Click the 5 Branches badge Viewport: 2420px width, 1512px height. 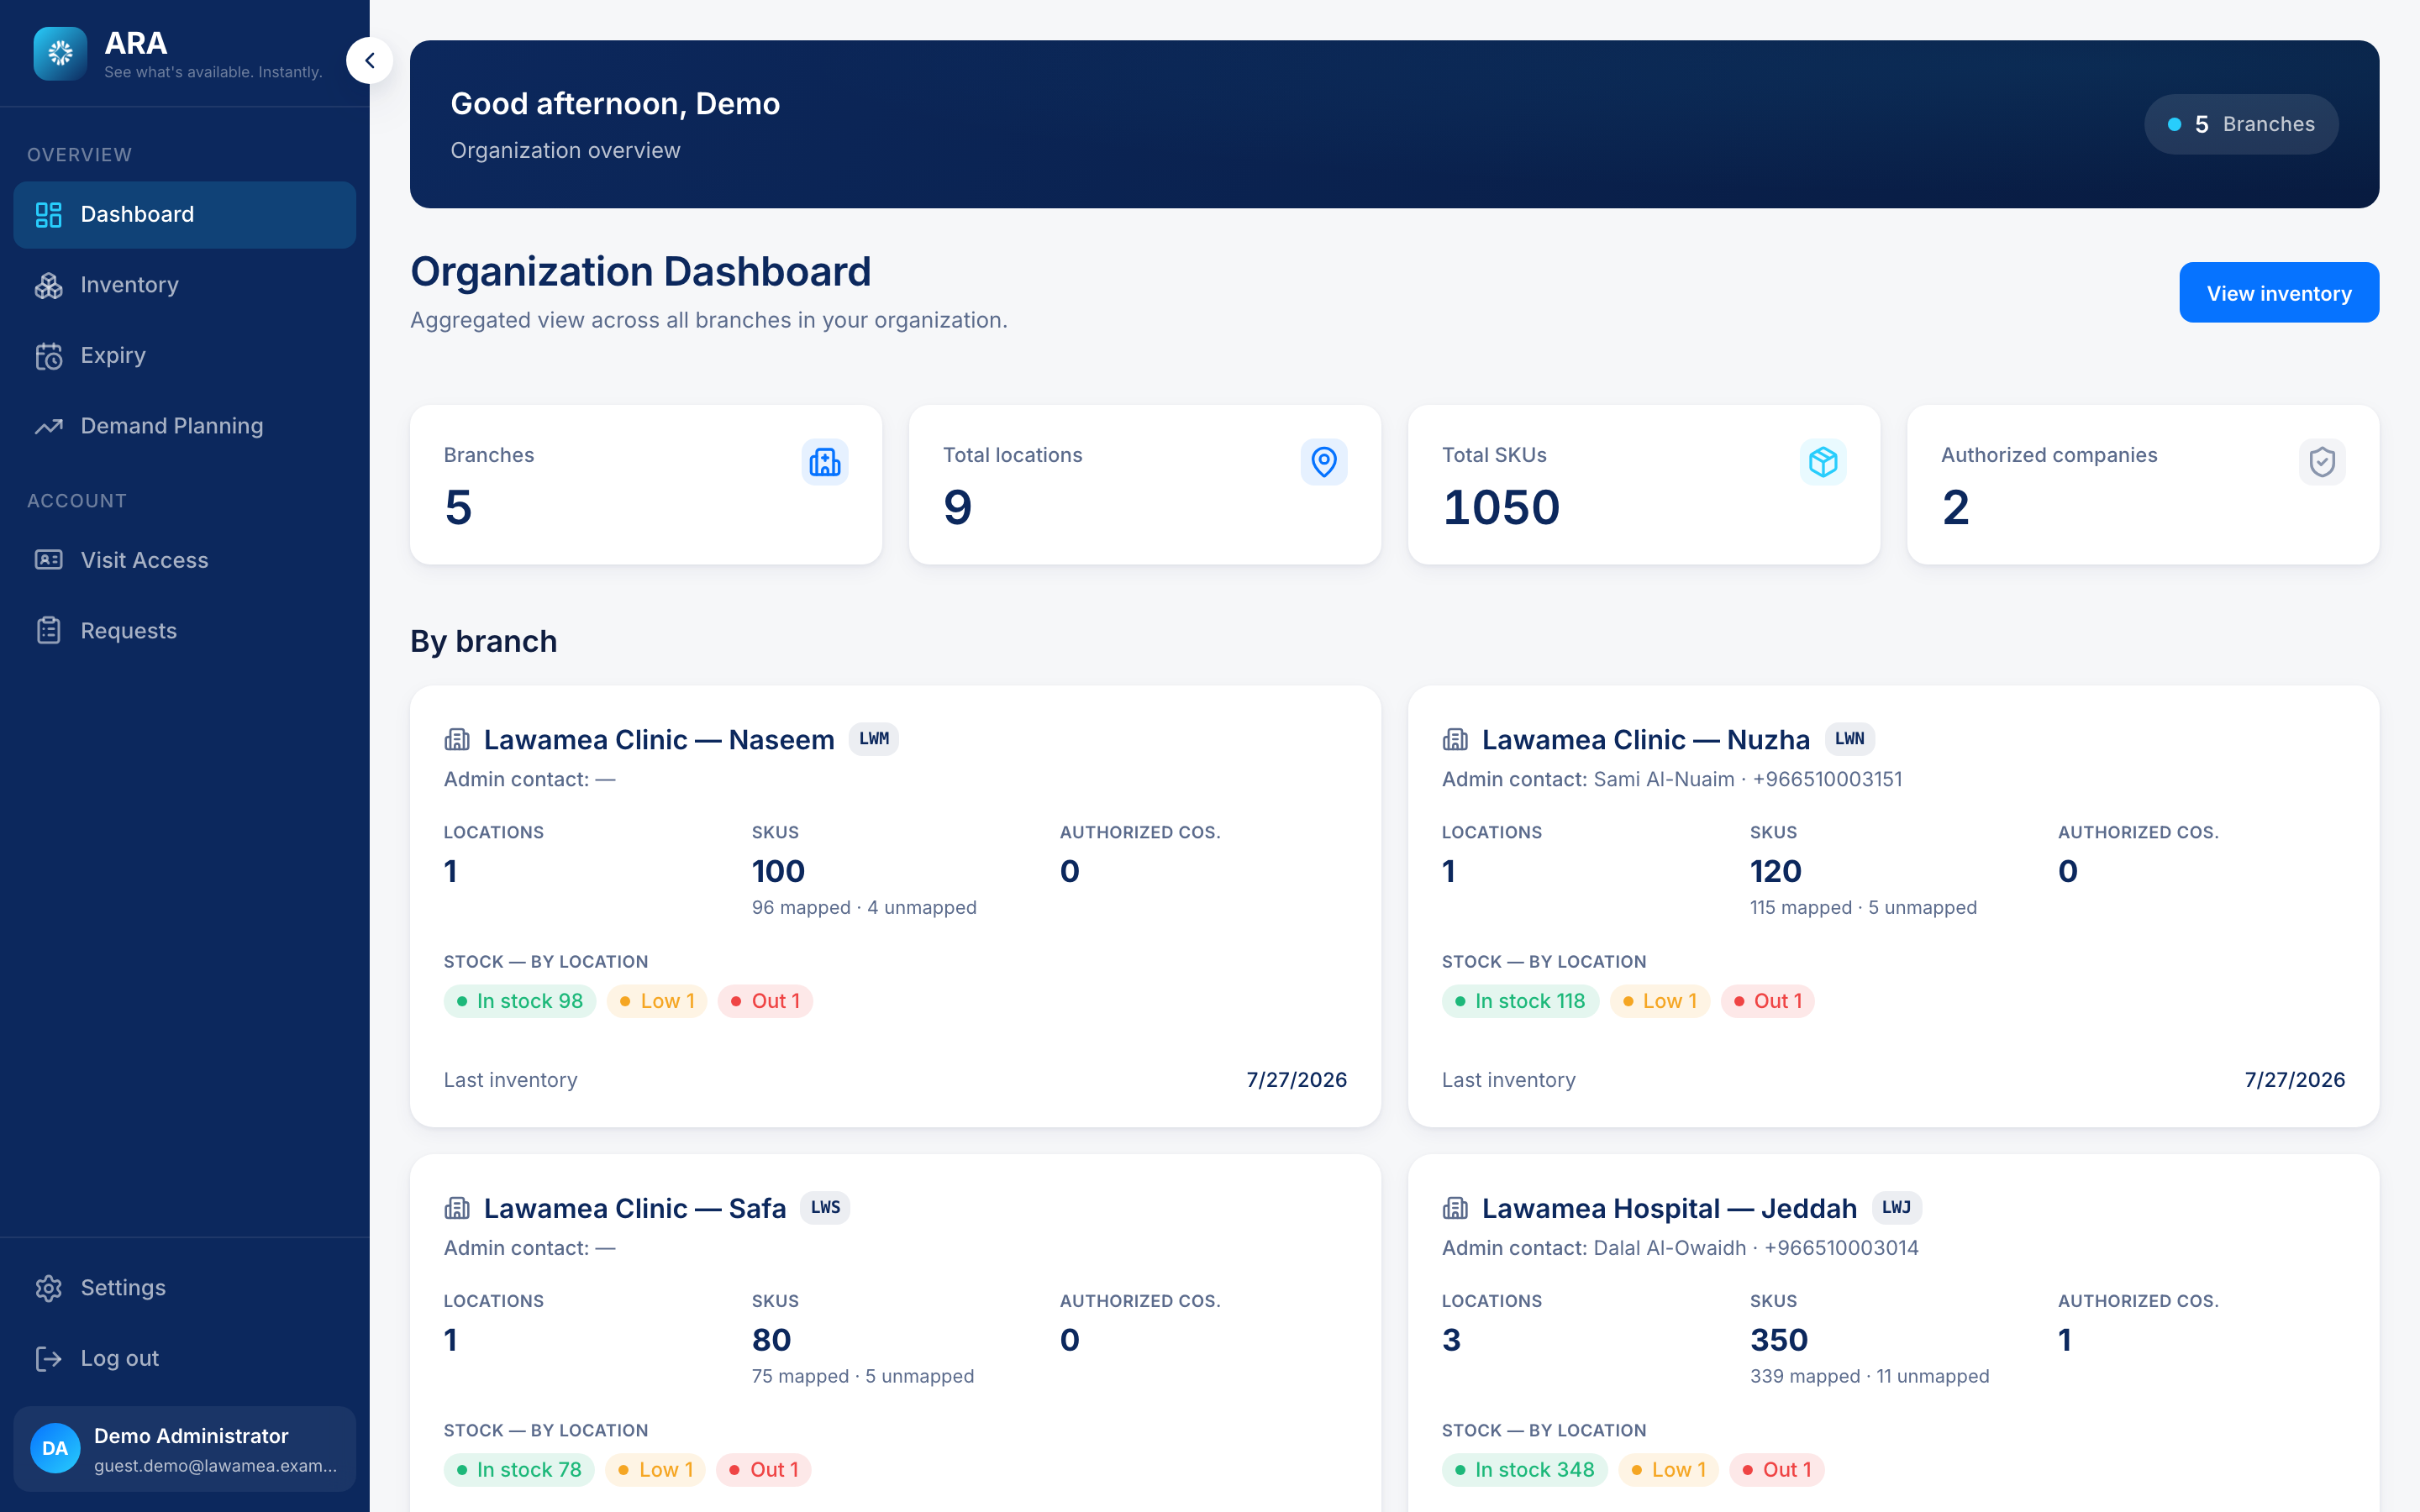click(x=2241, y=124)
